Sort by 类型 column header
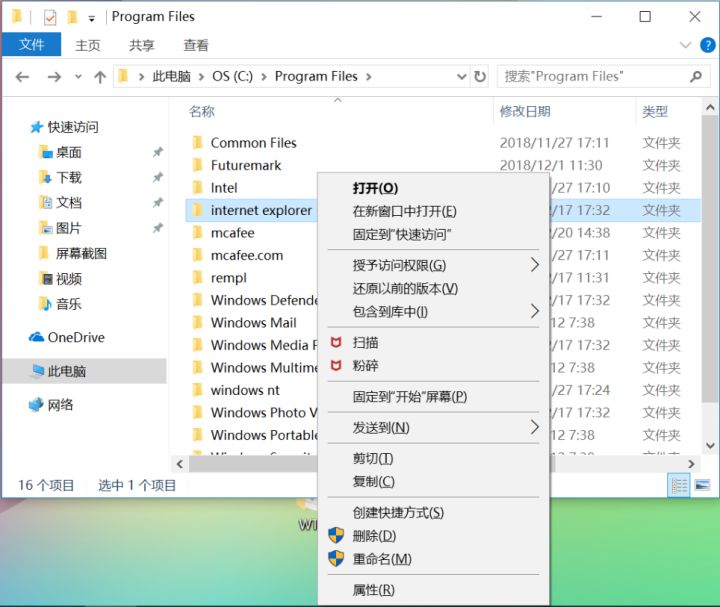The height and width of the screenshot is (607, 720). point(655,111)
